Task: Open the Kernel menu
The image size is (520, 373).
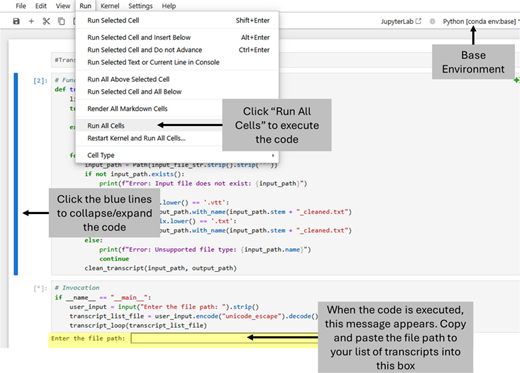Action: click(110, 6)
